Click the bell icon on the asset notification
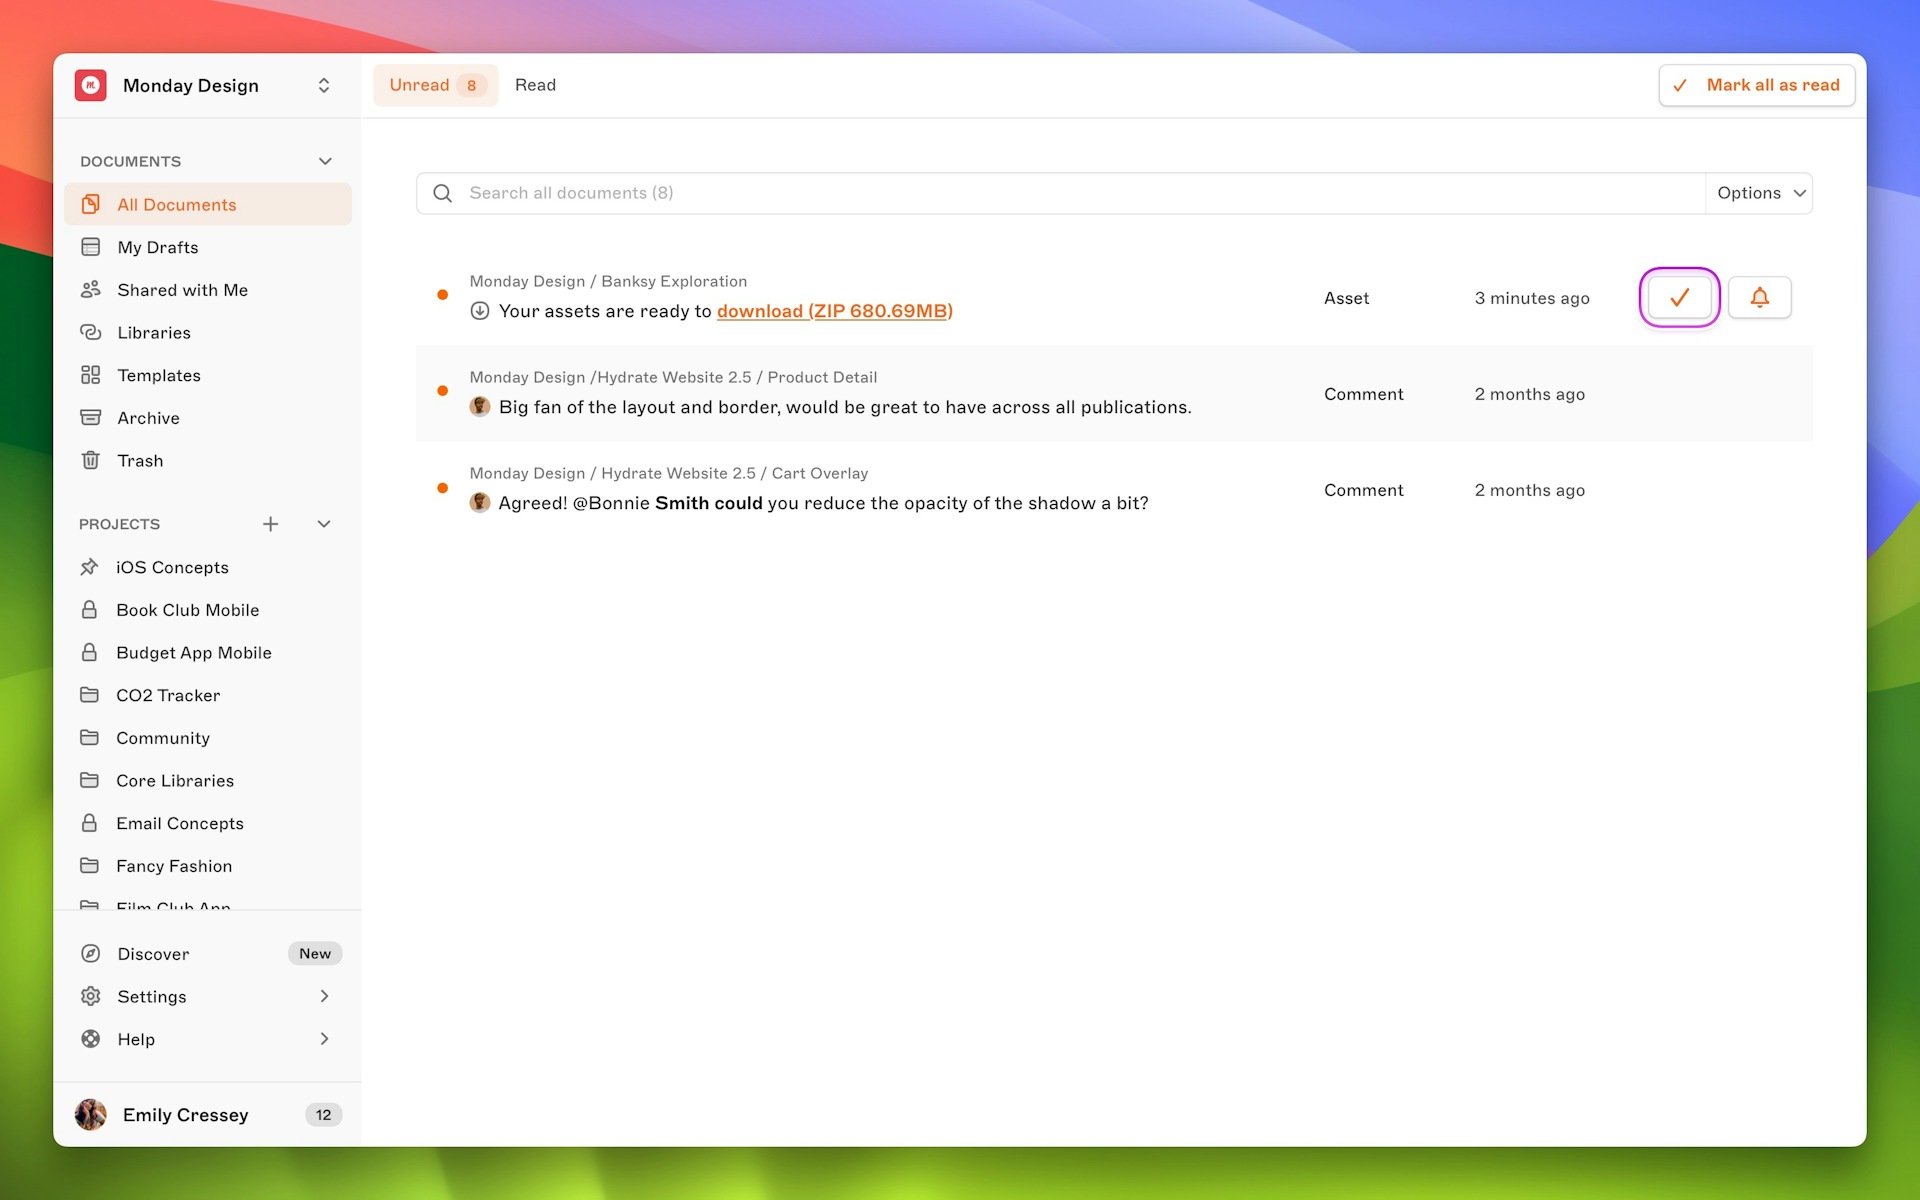 (1759, 297)
